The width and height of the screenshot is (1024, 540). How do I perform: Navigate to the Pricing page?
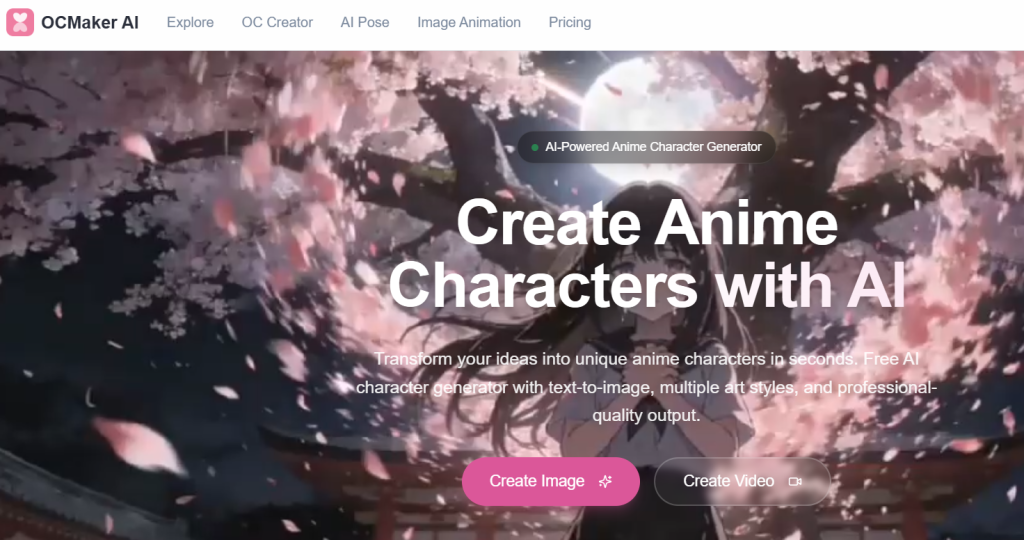pyautogui.click(x=570, y=22)
